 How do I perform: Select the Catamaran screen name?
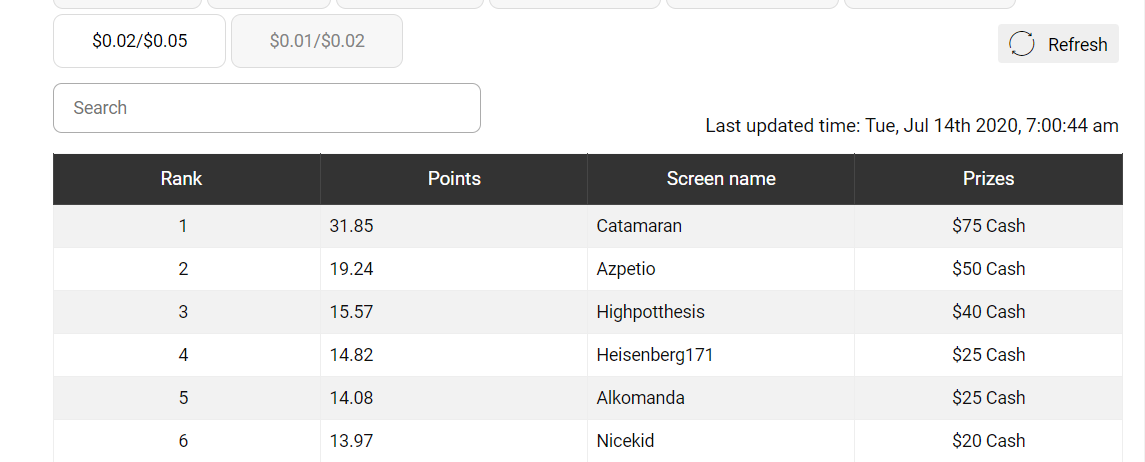pyautogui.click(x=639, y=226)
